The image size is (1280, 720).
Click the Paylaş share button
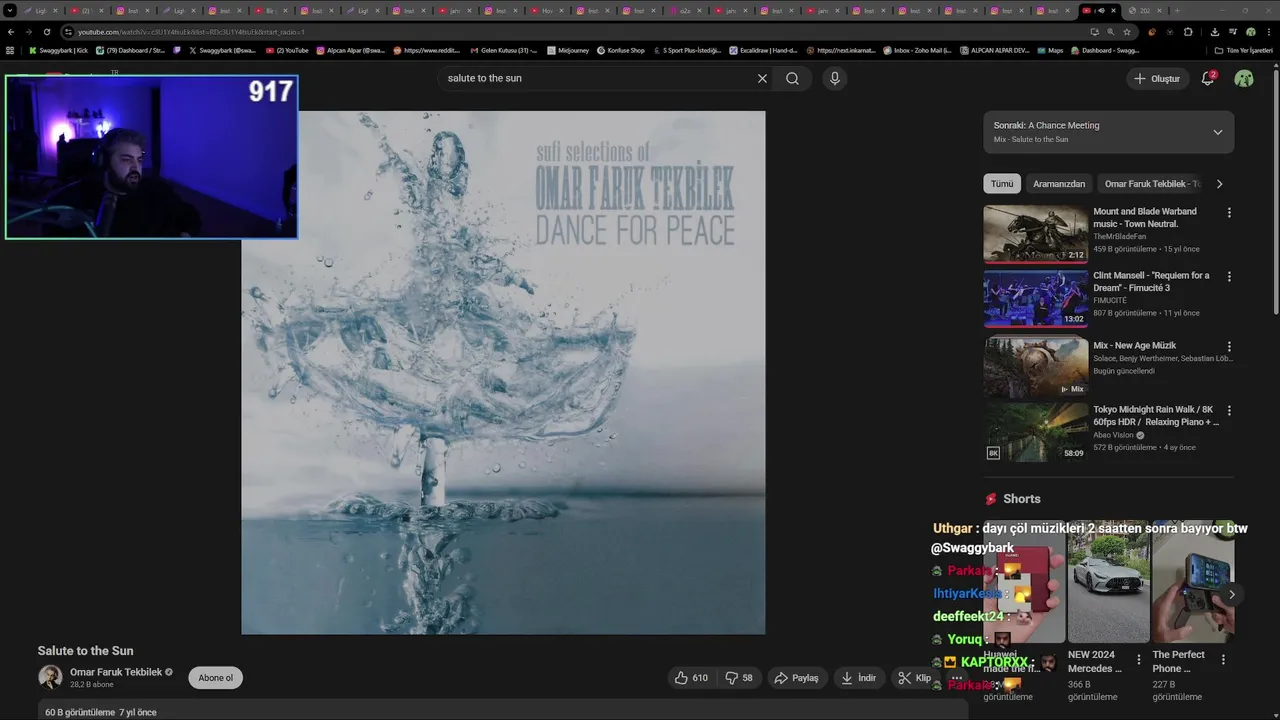tap(796, 678)
